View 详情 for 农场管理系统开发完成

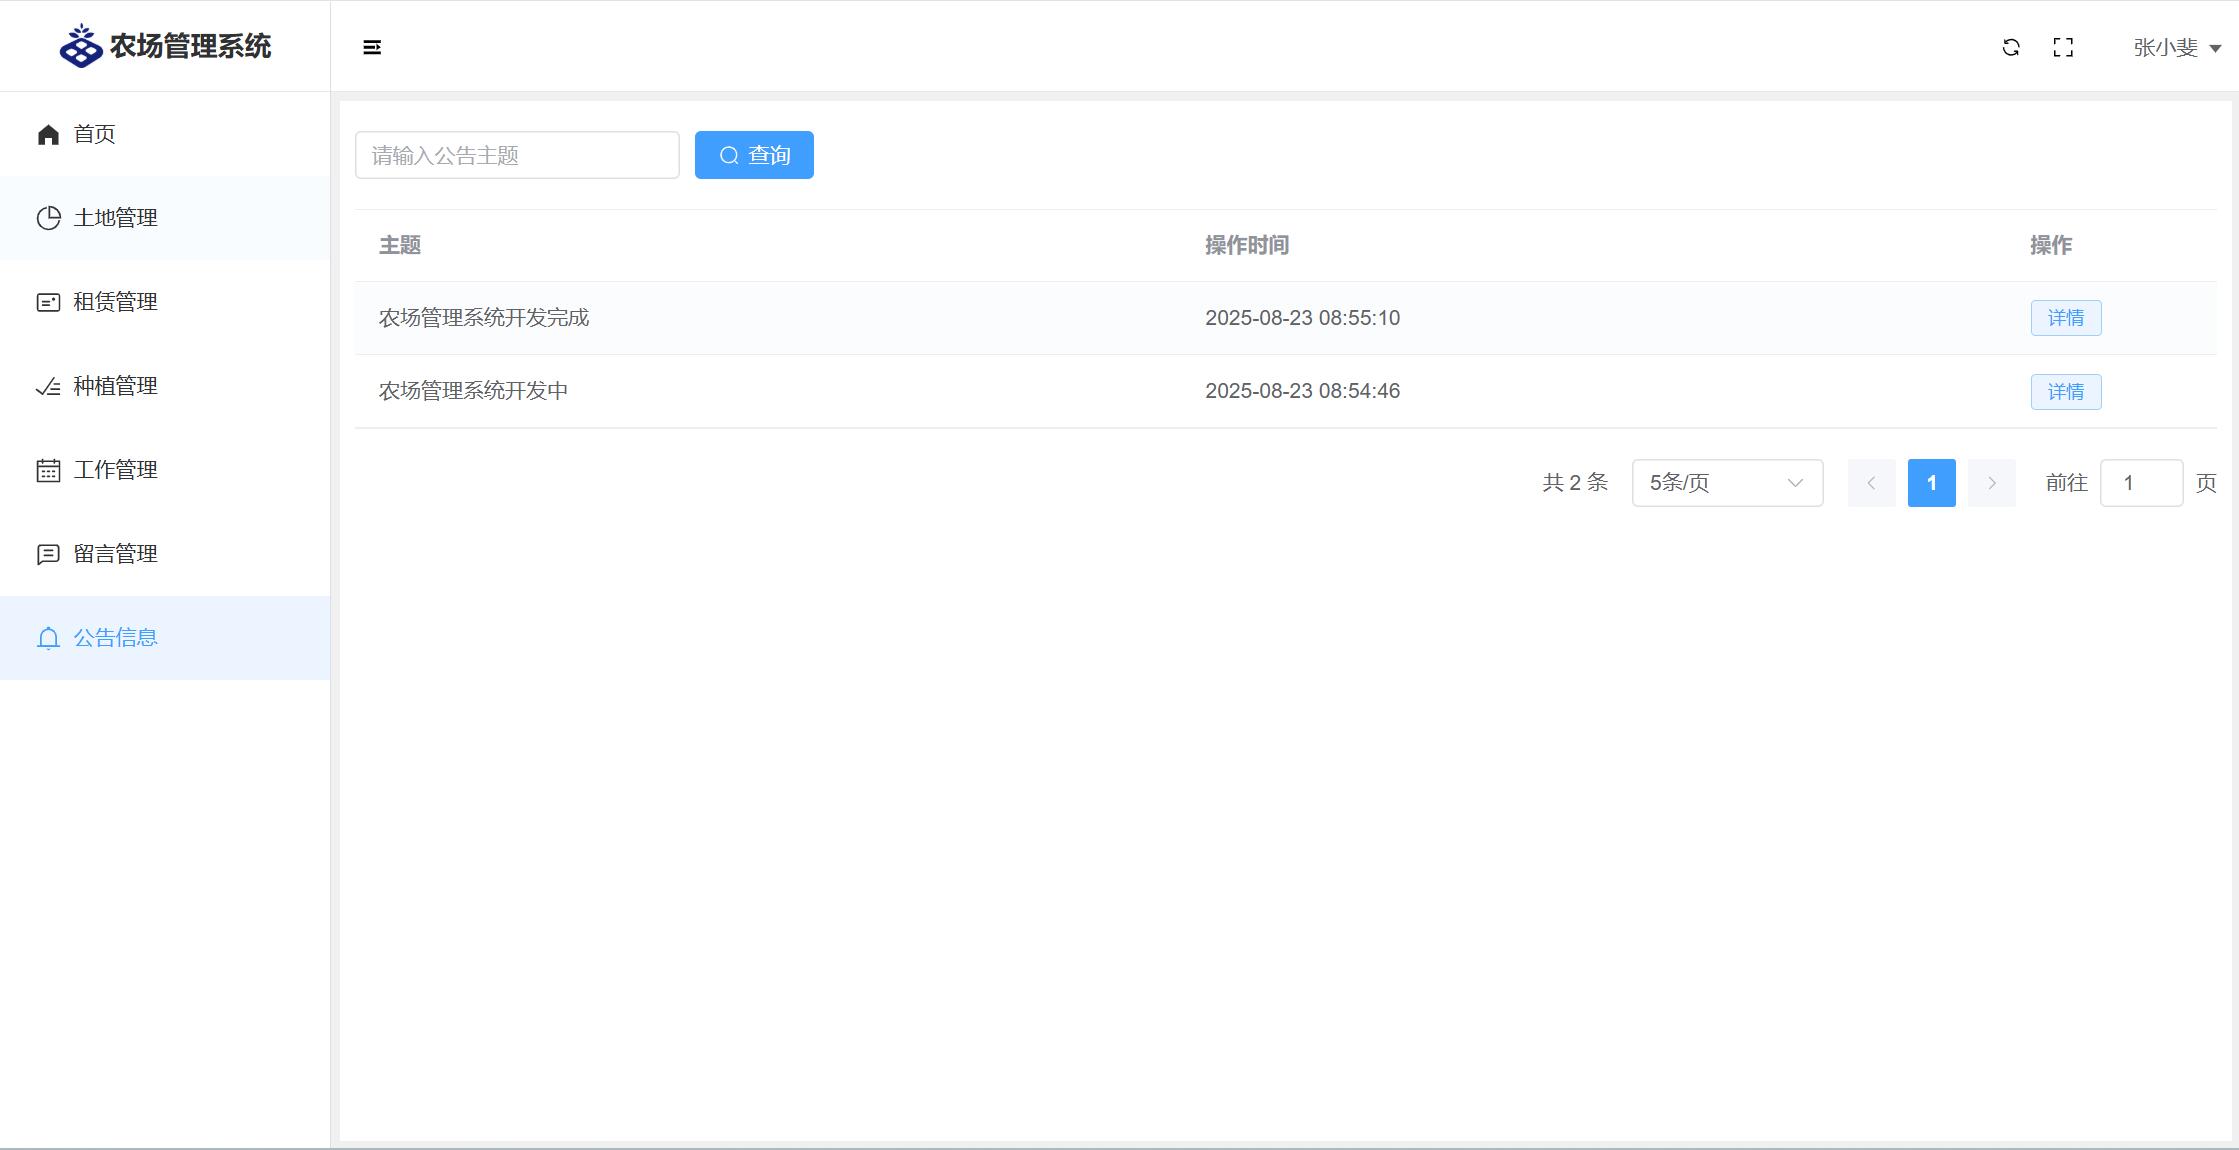click(2065, 318)
